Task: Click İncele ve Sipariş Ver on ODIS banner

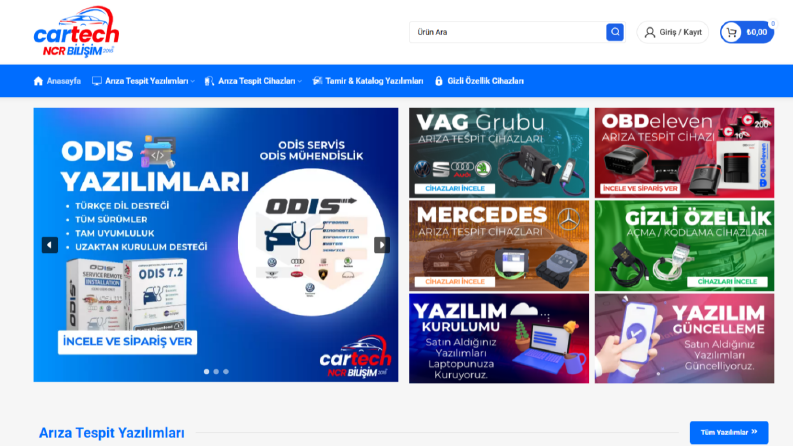Action: [127, 342]
